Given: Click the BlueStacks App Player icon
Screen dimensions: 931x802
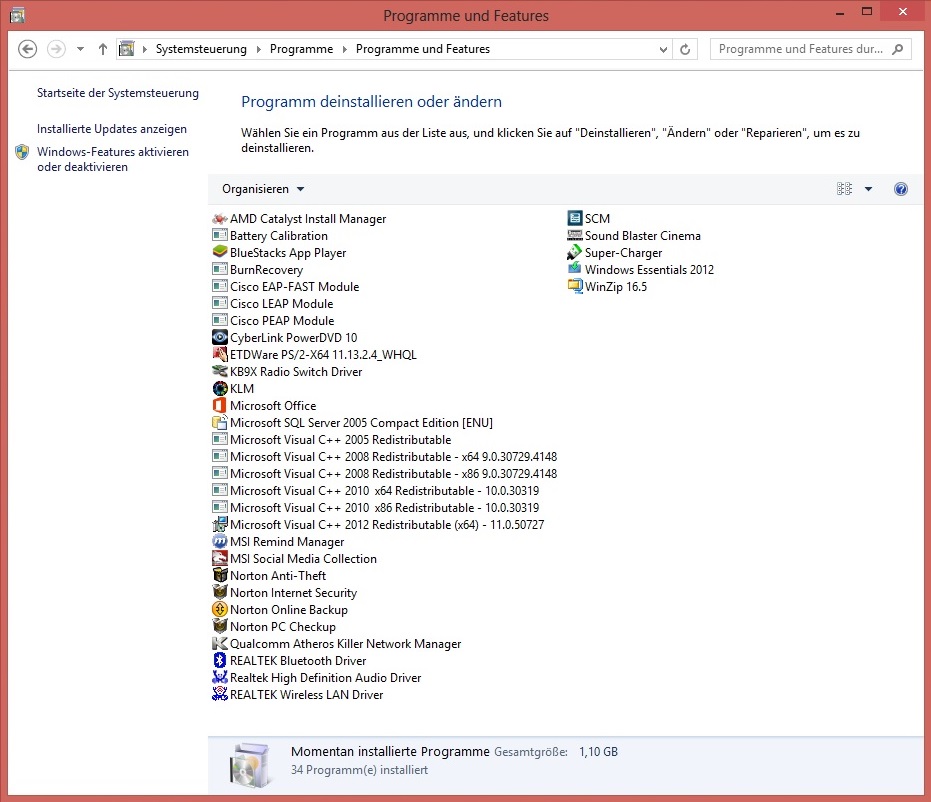Looking at the screenshot, I should click(220, 252).
